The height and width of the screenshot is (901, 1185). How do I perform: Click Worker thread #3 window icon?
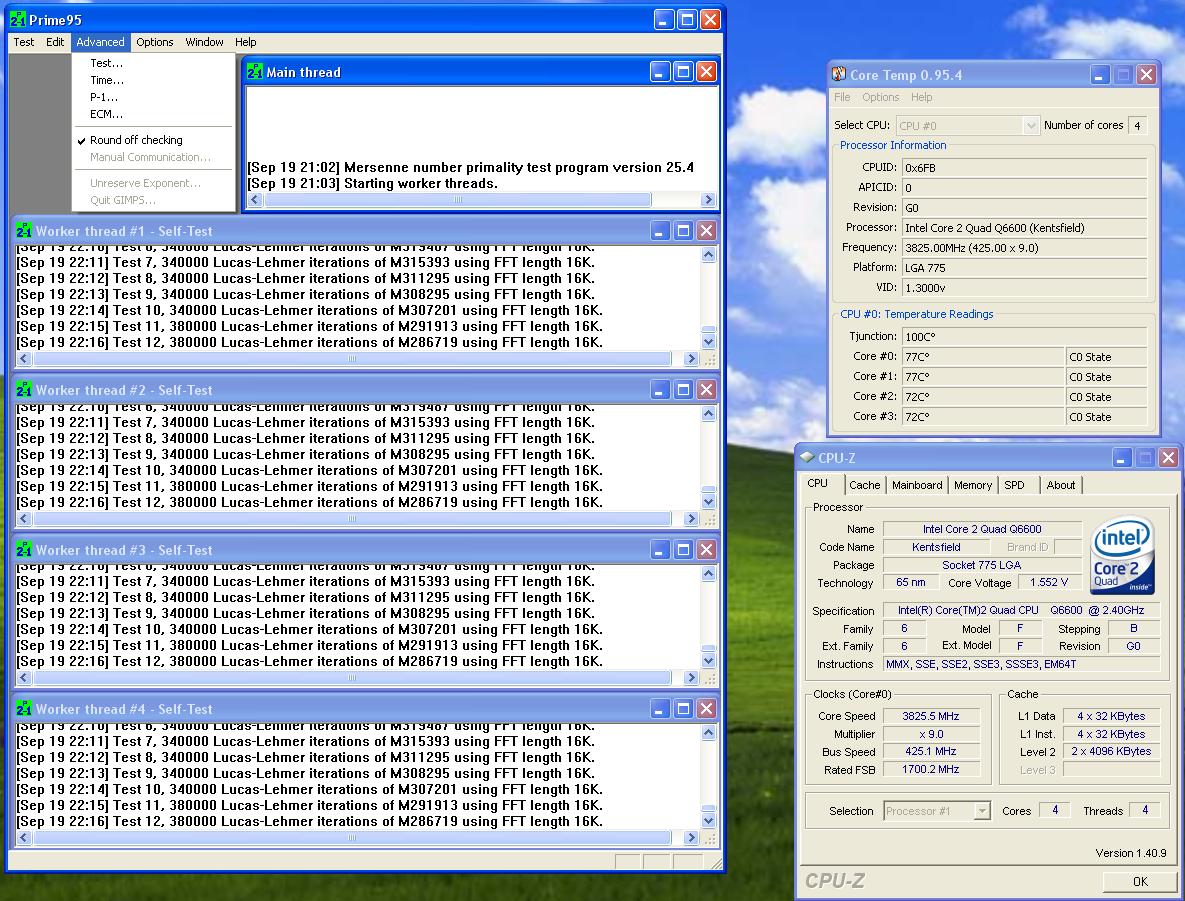coord(24,550)
